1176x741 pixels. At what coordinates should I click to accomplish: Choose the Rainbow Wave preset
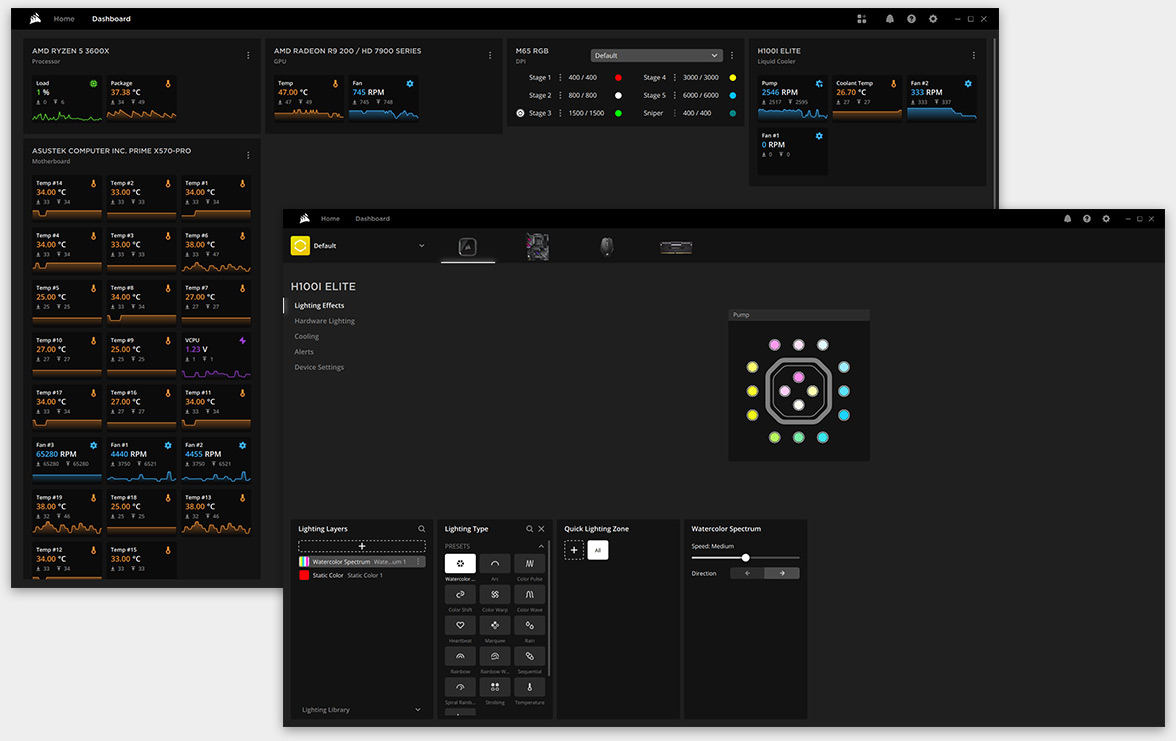pos(495,656)
